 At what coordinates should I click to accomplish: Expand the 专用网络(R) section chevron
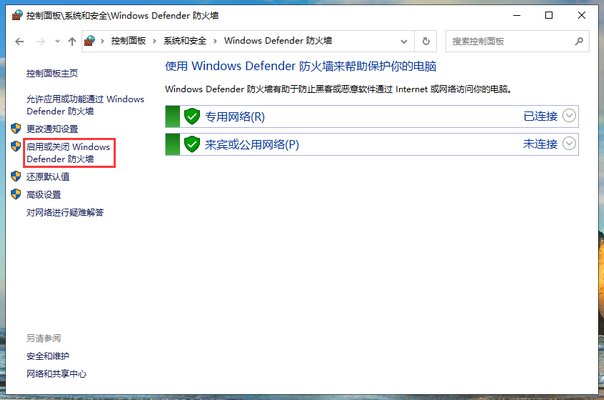(569, 115)
